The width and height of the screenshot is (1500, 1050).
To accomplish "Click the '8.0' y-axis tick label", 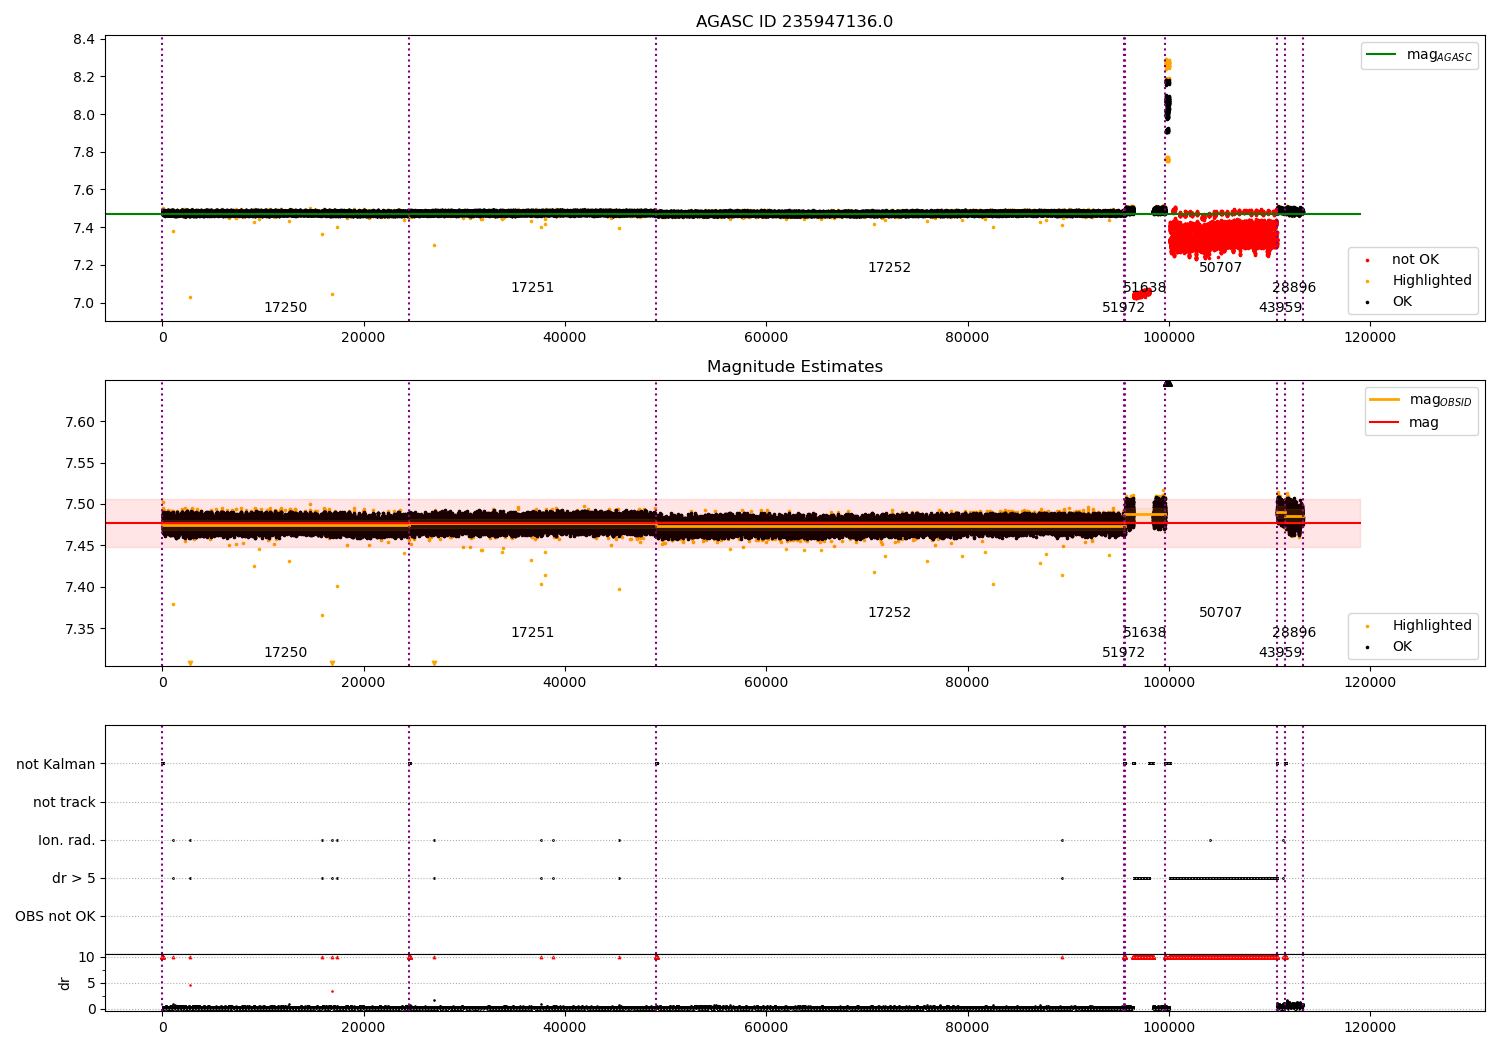I will (x=85, y=115).
